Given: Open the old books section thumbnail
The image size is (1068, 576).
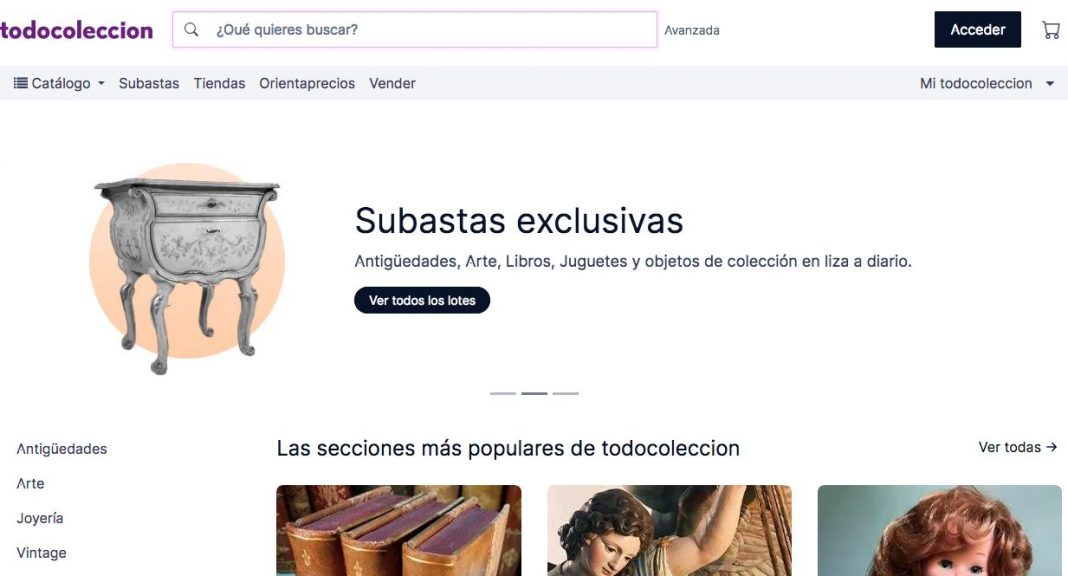Looking at the screenshot, I should click(x=398, y=530).
